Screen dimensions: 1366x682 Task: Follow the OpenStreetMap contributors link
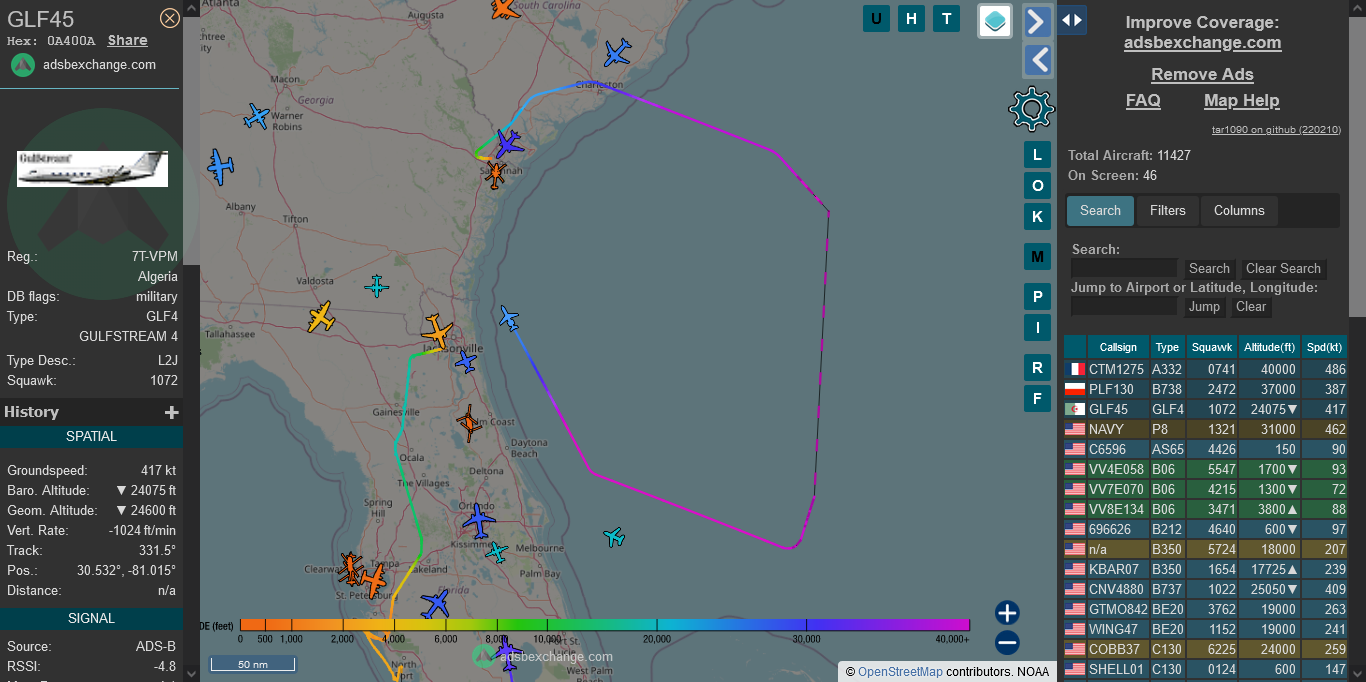(x=900, y=672)
